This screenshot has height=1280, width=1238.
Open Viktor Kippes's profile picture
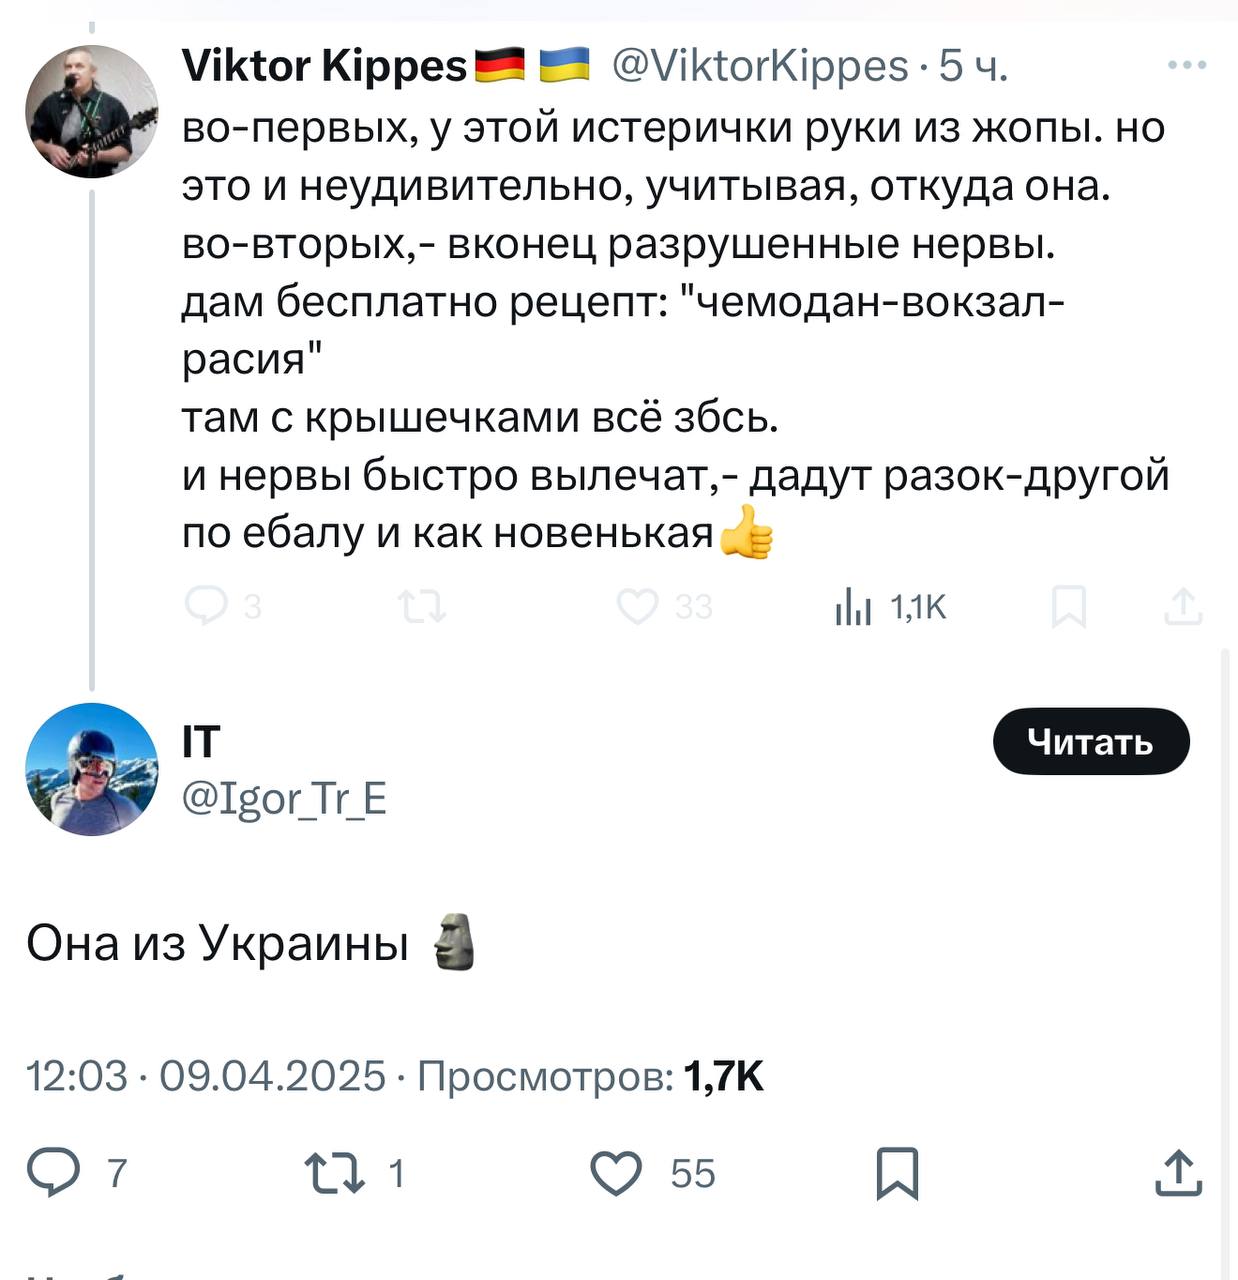(x=91, y=111)
